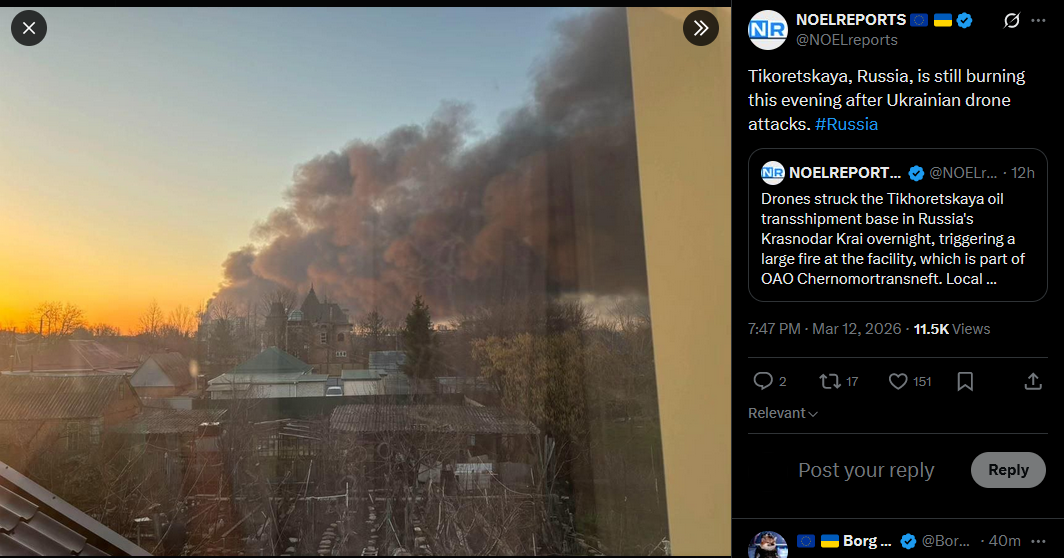Expand the Relevant sort dropdown
Viewport: 1064px width, 558px height.
[x=782, y=413]
